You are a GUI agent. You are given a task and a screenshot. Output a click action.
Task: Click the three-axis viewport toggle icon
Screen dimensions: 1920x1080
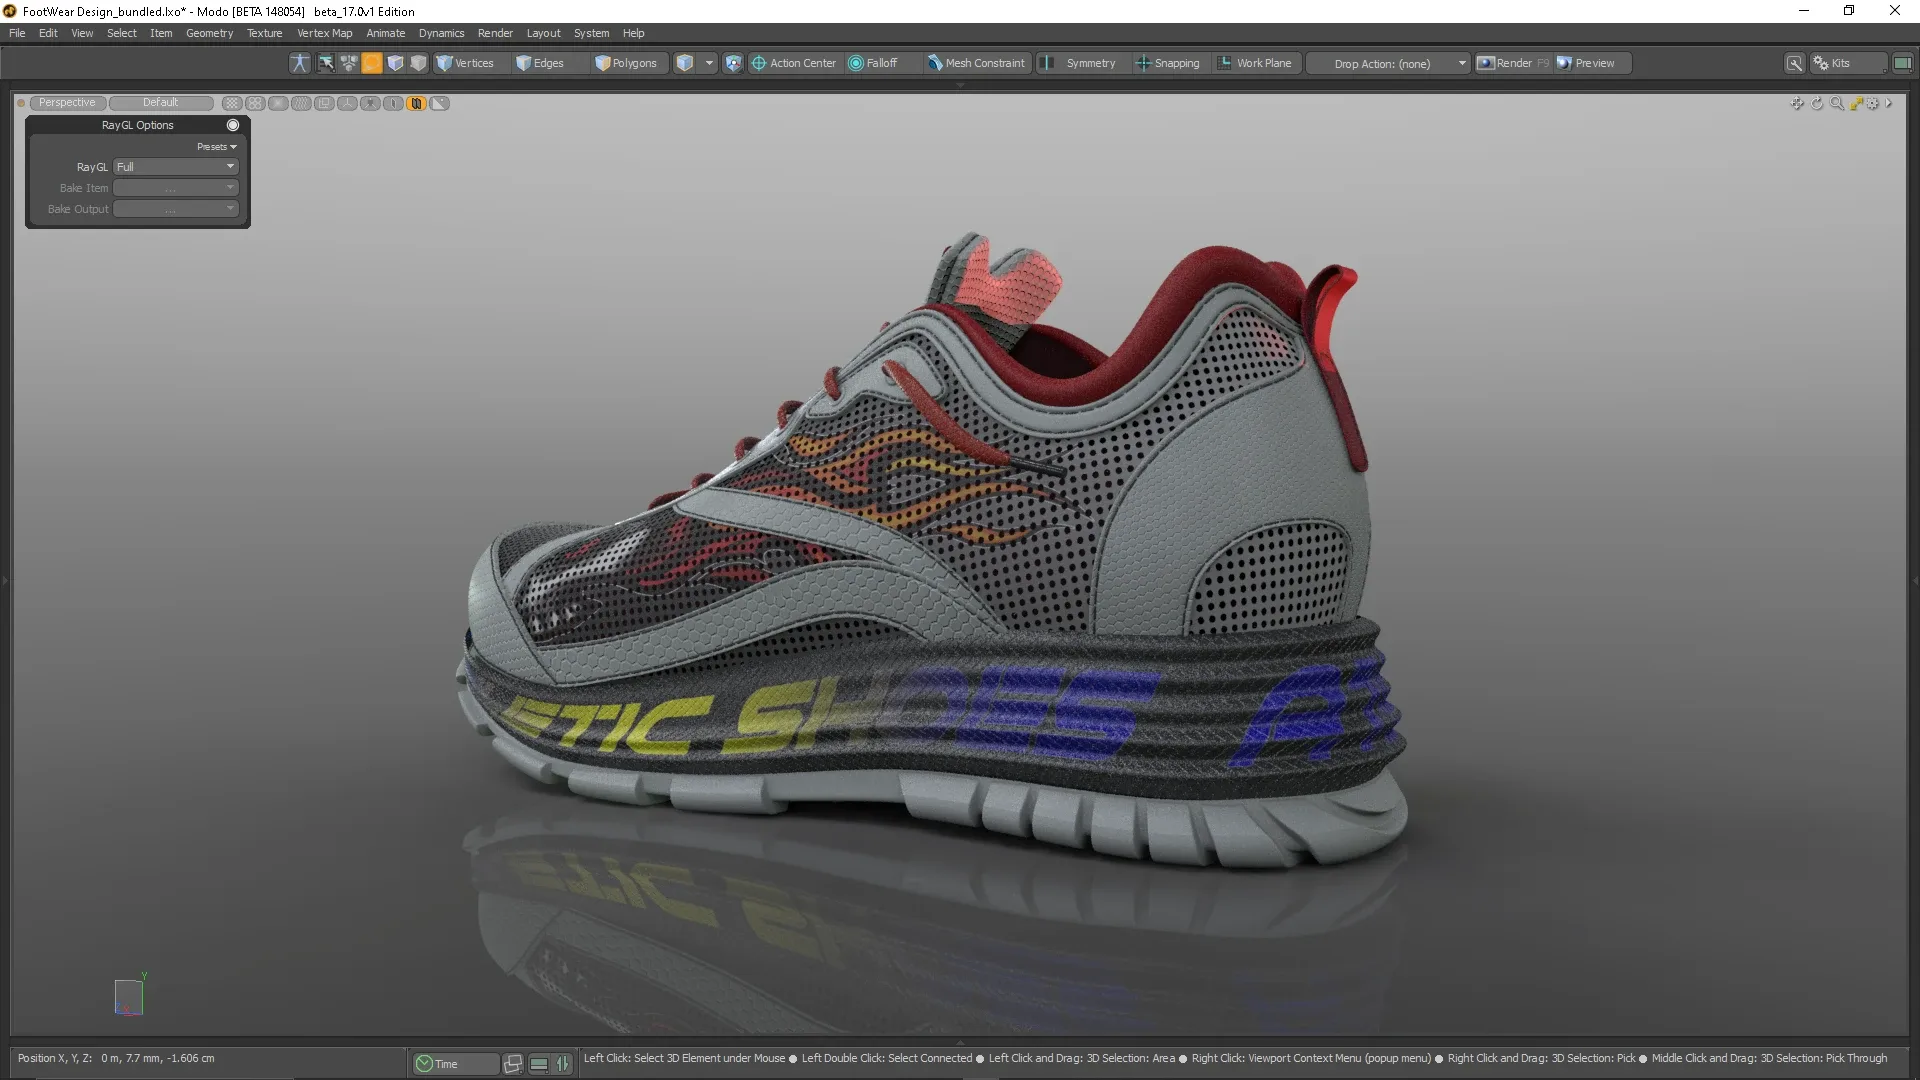[347, 103]
